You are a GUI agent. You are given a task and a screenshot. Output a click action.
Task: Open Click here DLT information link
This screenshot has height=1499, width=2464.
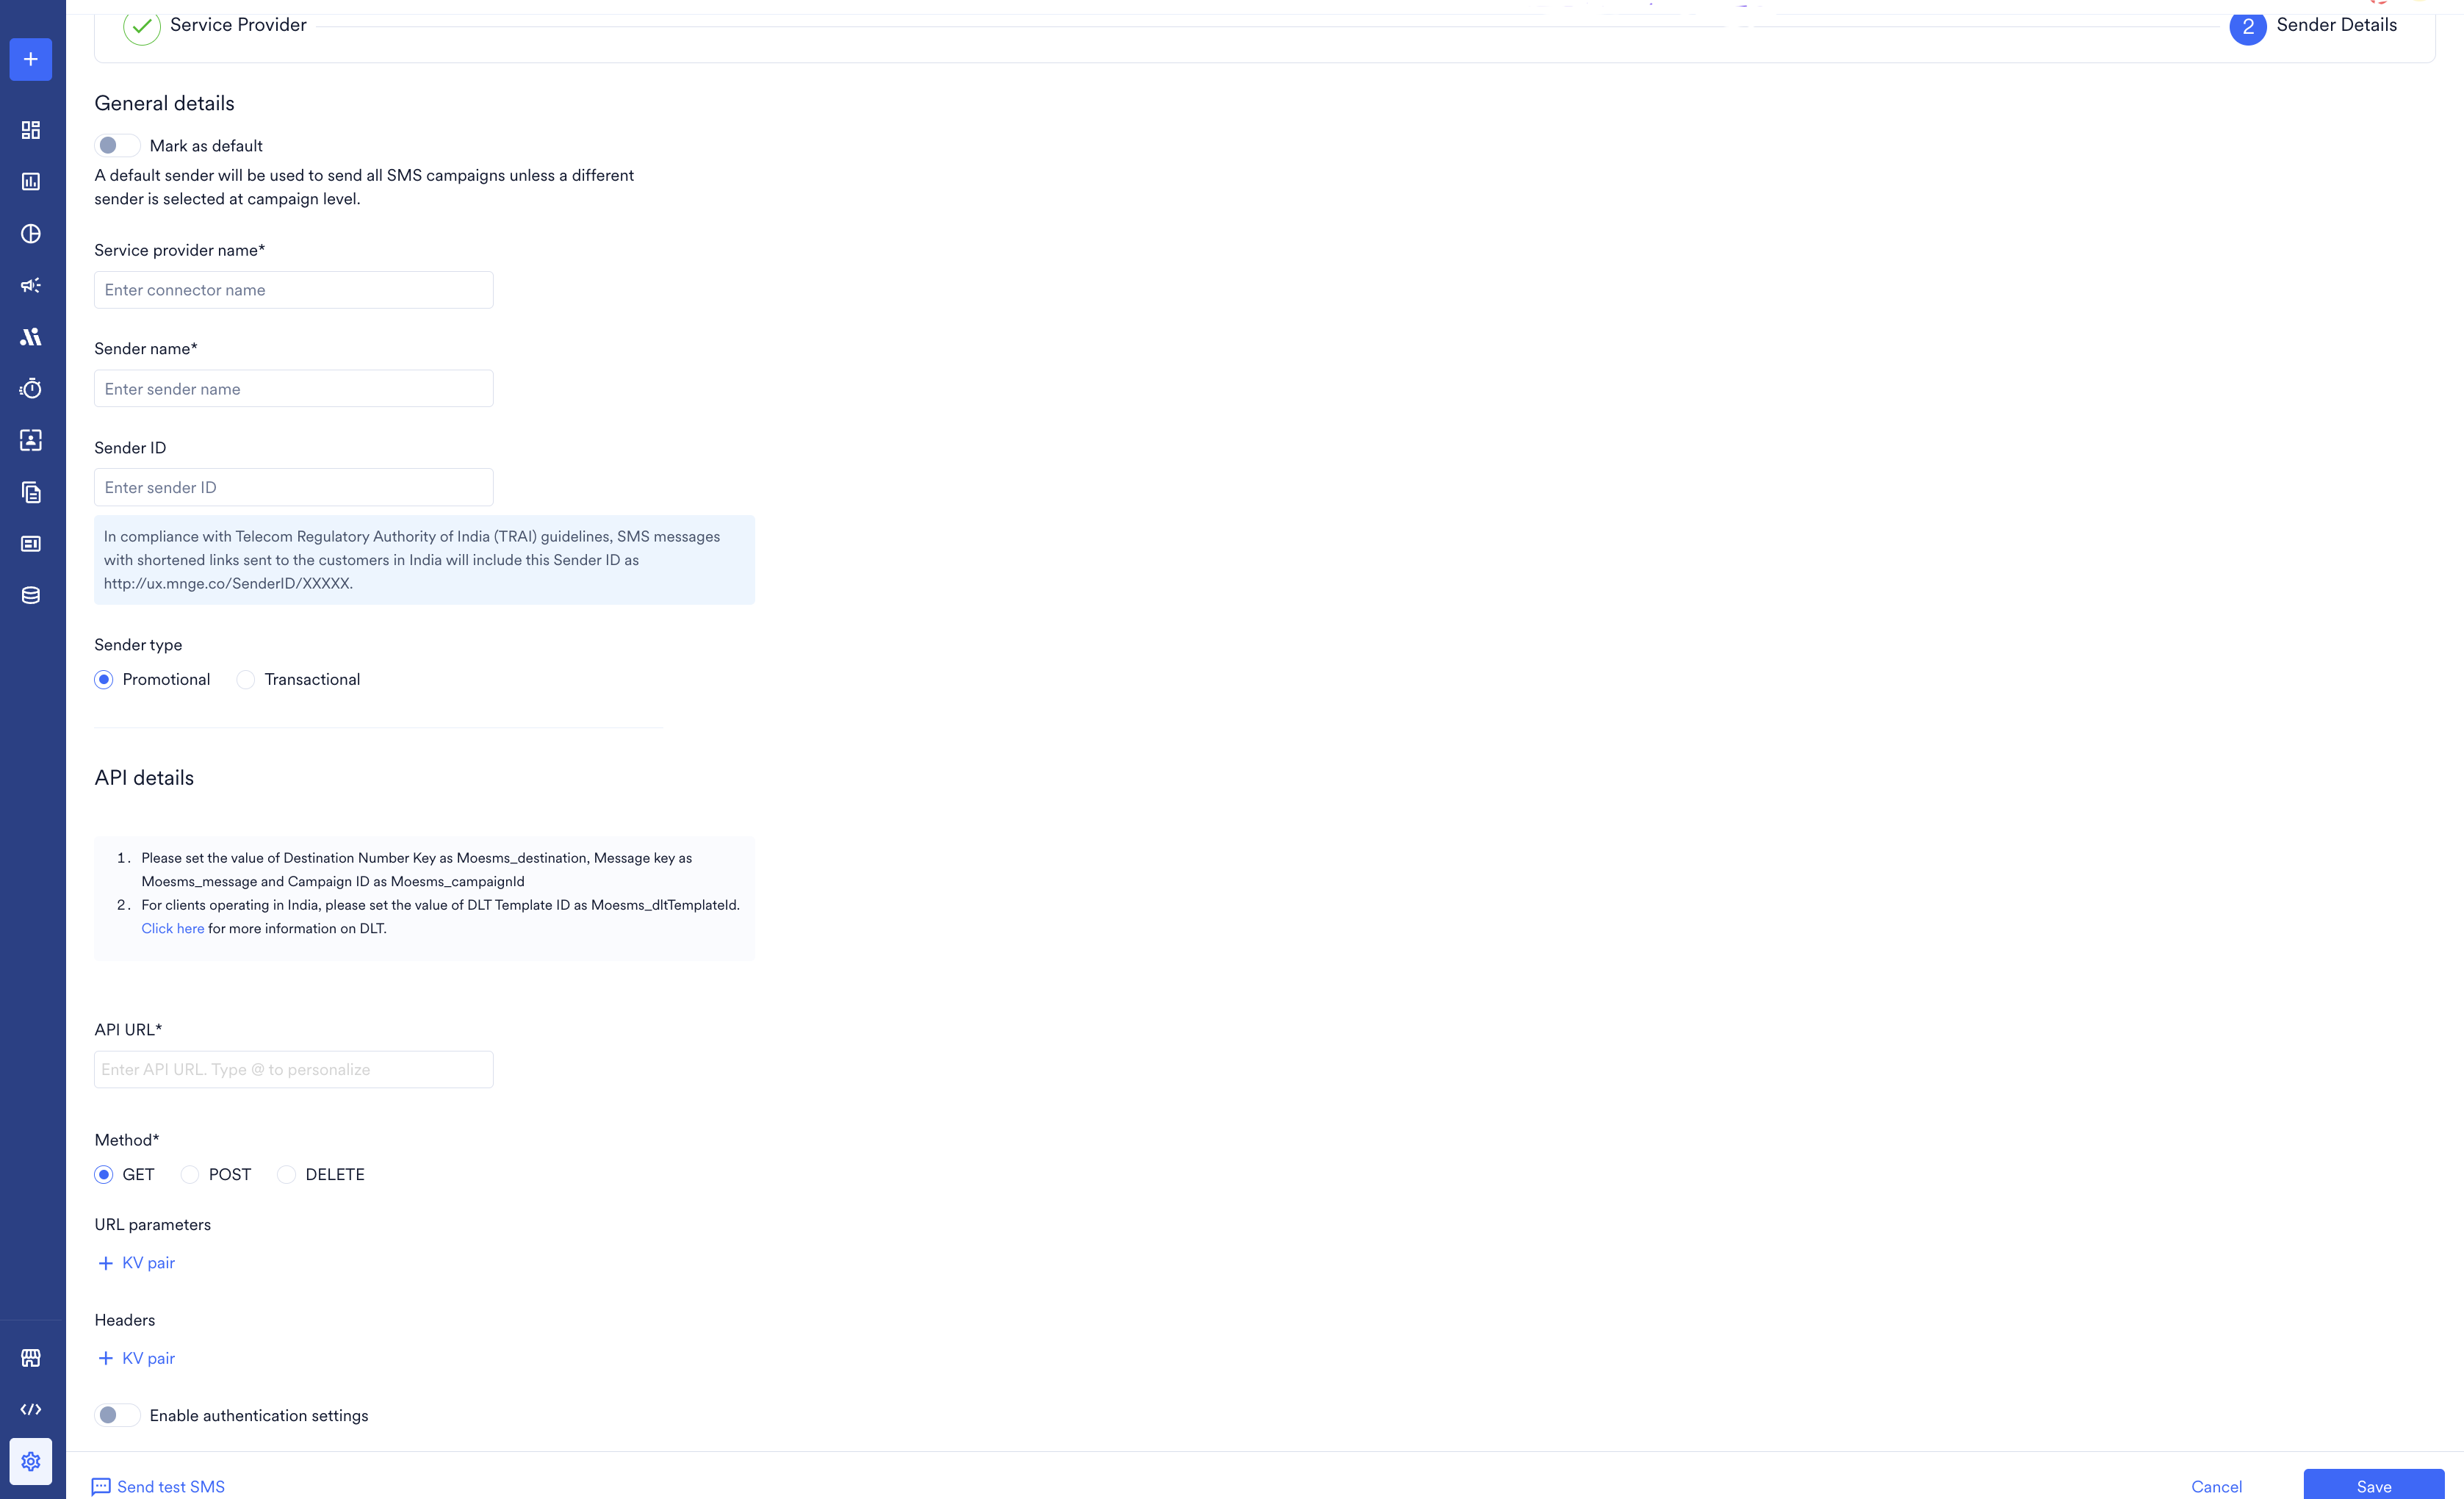(x=173, y=929)
